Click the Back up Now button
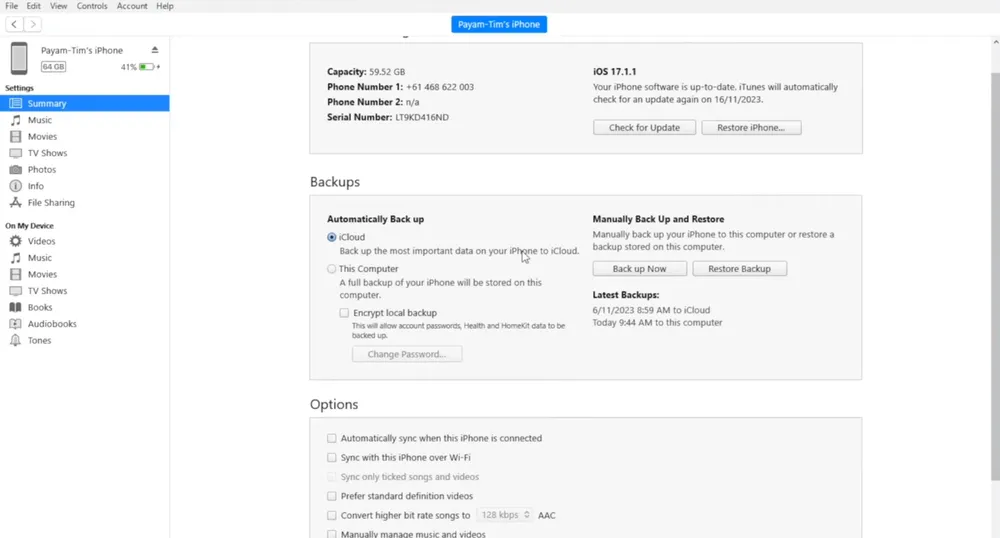 click(640, 269)
